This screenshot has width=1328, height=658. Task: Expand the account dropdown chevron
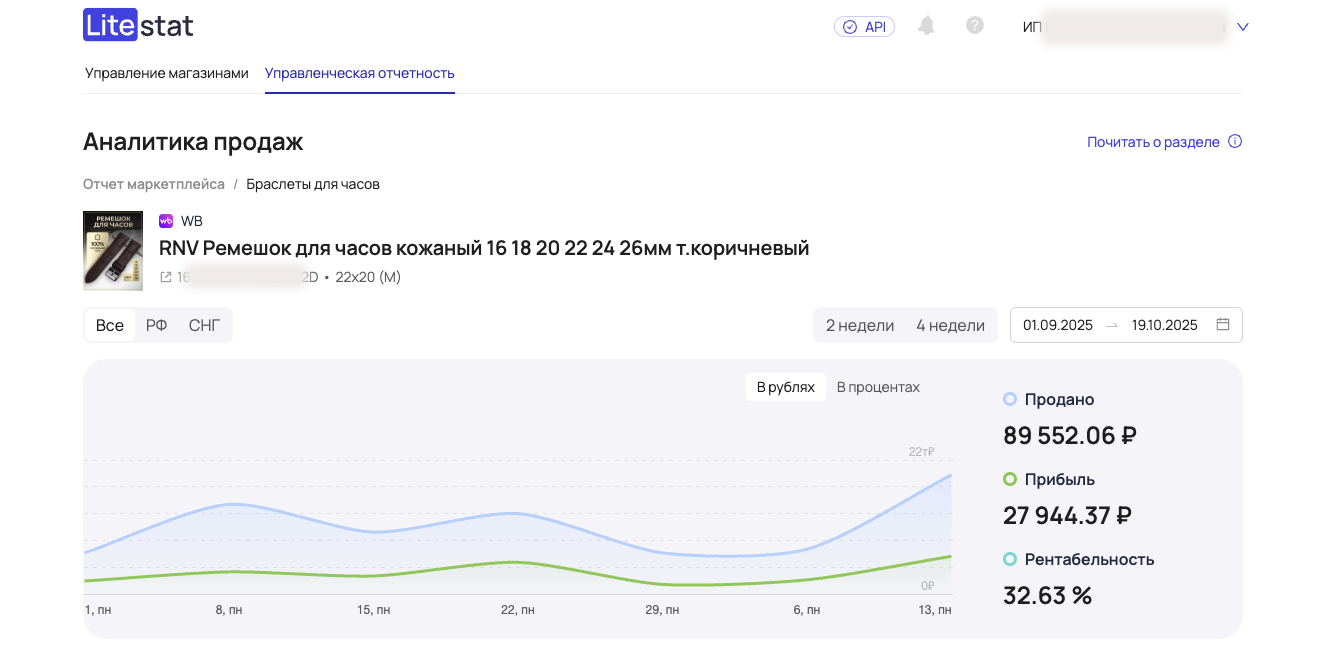click(x=1243, y=27)
